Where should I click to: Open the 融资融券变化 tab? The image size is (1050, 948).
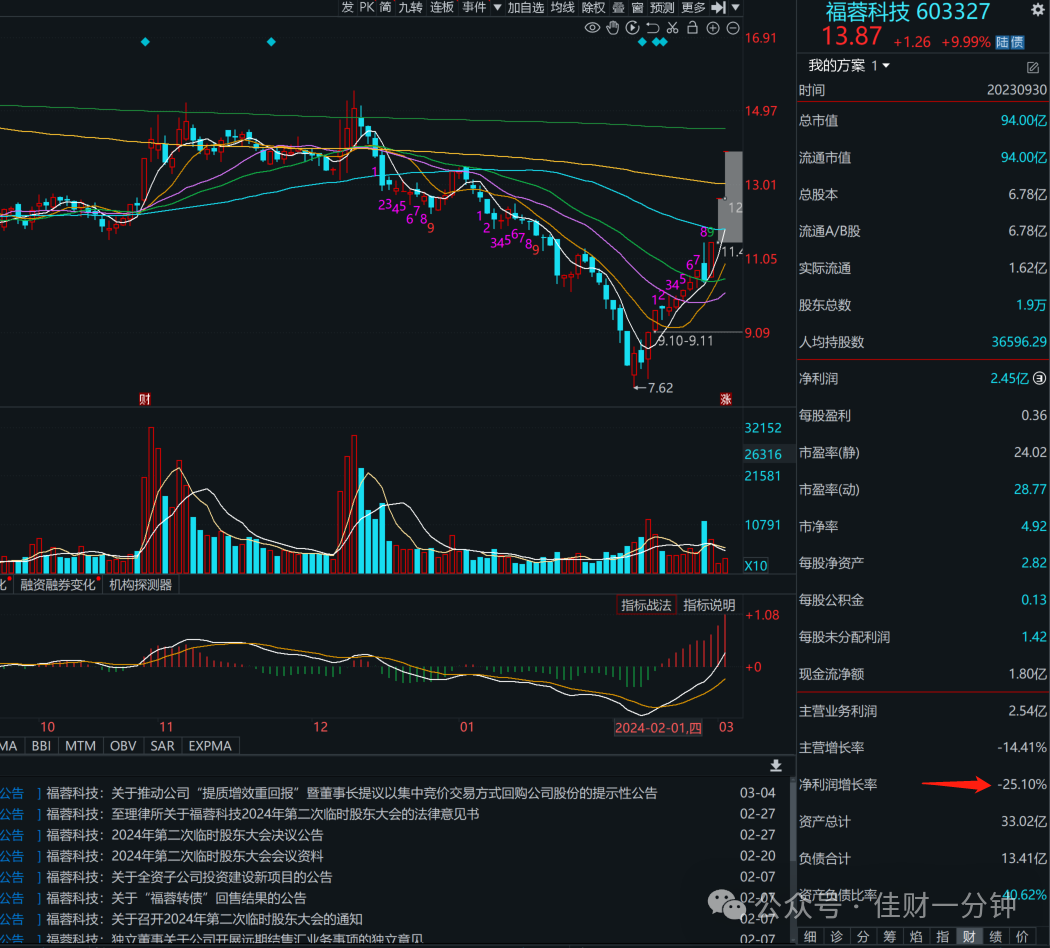[58, 585]
